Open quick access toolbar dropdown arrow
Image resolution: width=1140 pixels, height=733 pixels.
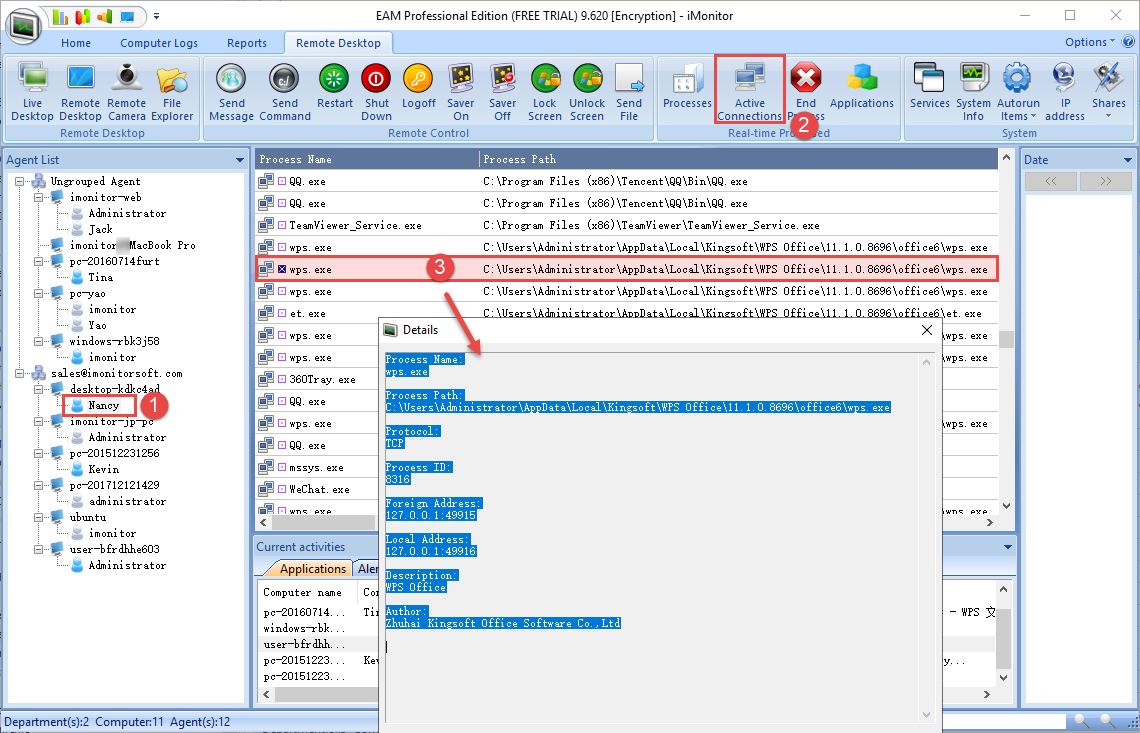pos(156,16)
